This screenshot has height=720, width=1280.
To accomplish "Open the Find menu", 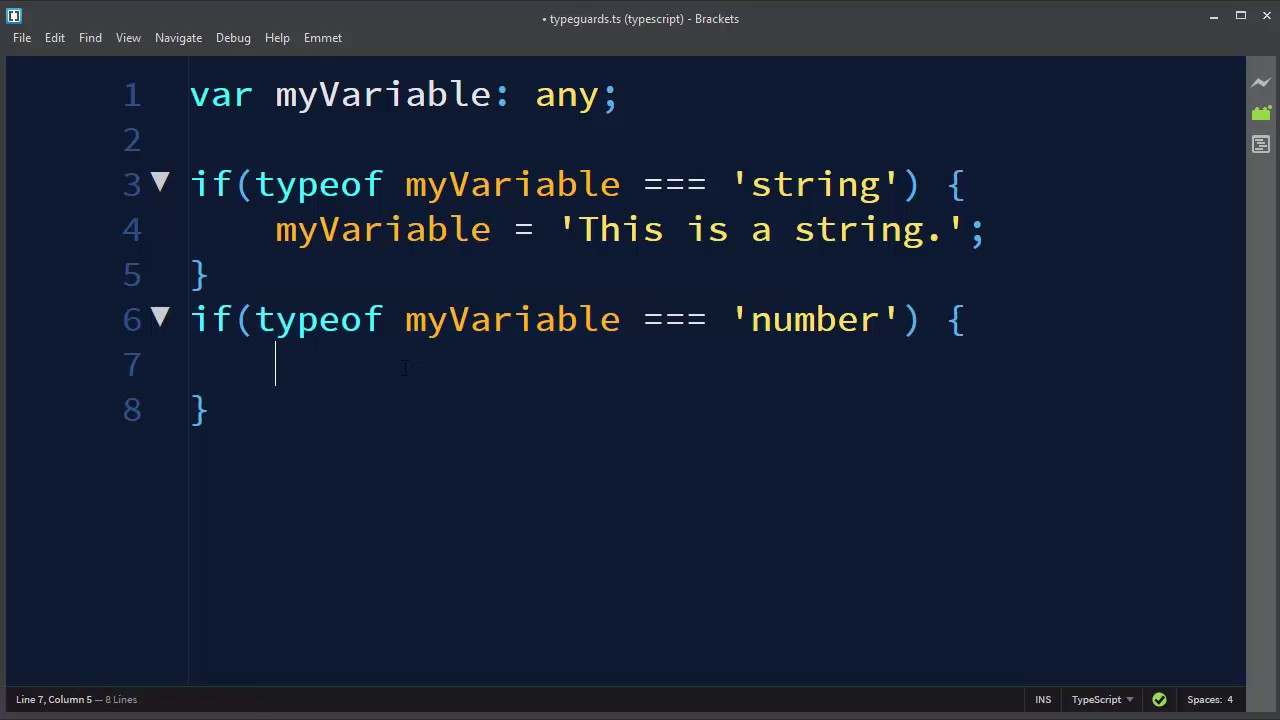I will click(90, 38).
